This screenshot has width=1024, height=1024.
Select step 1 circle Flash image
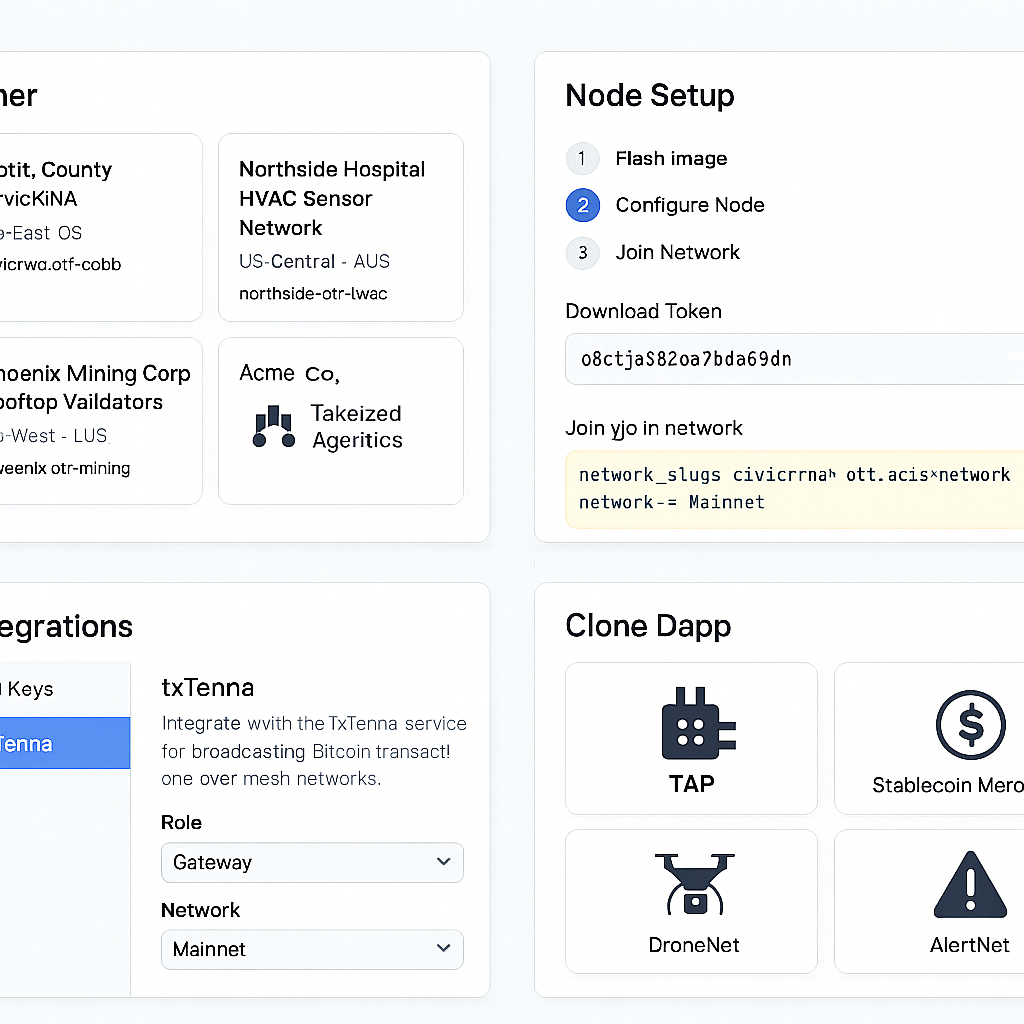point(582,159)
